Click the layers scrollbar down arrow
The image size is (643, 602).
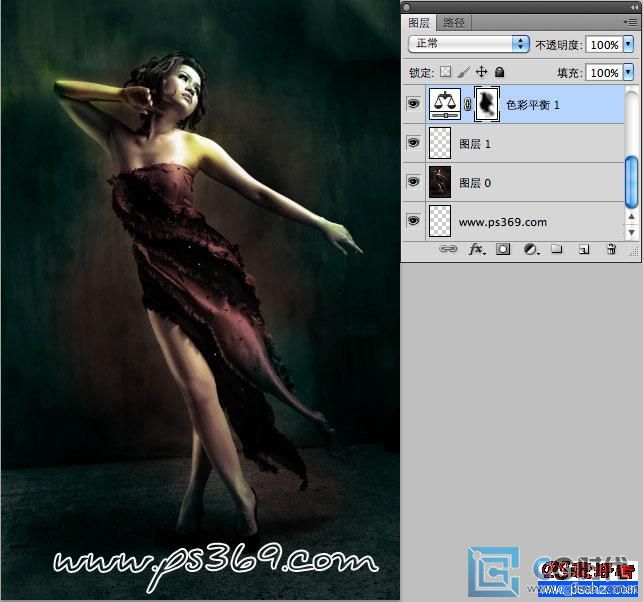[632, 232]
